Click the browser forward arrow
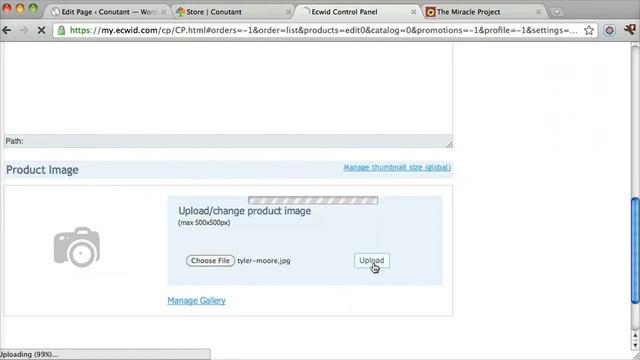 [24, 30]
